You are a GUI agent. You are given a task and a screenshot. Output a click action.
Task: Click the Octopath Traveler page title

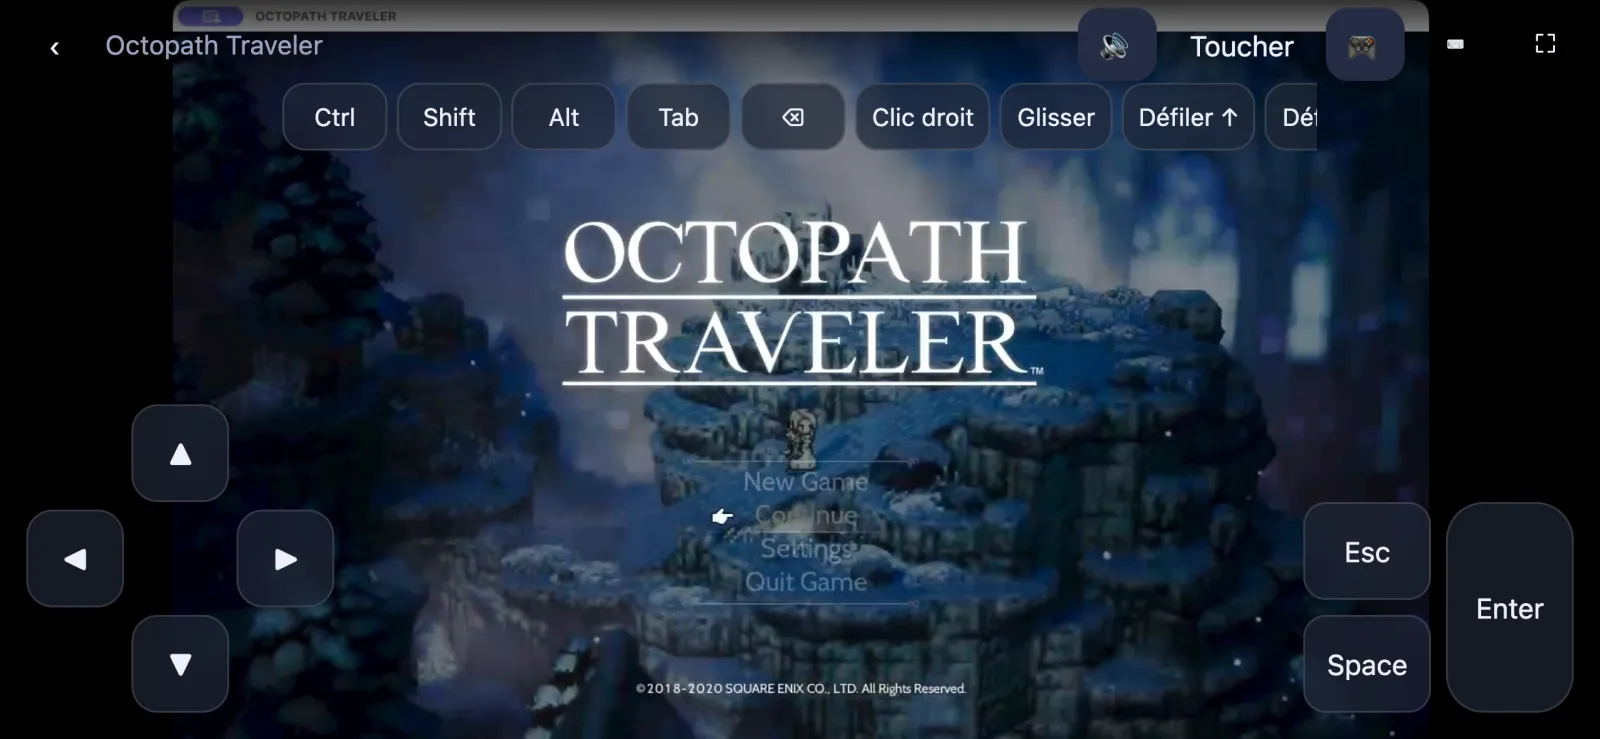coord(214,46)
